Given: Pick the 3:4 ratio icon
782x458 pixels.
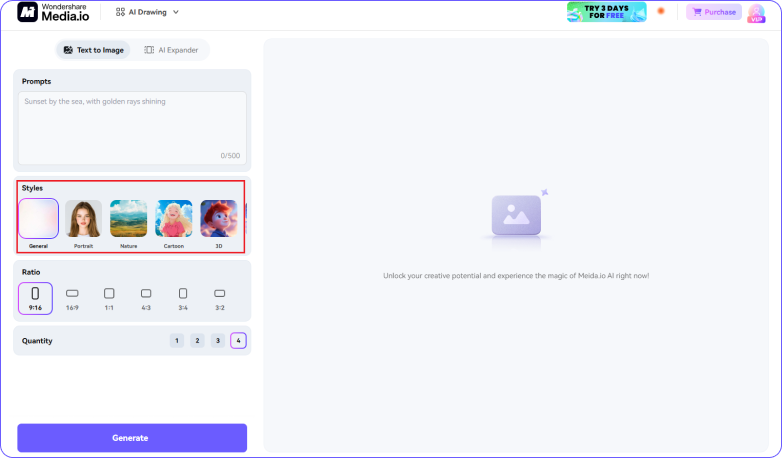Looking at the screenshot, I should (x=183, y=294).
